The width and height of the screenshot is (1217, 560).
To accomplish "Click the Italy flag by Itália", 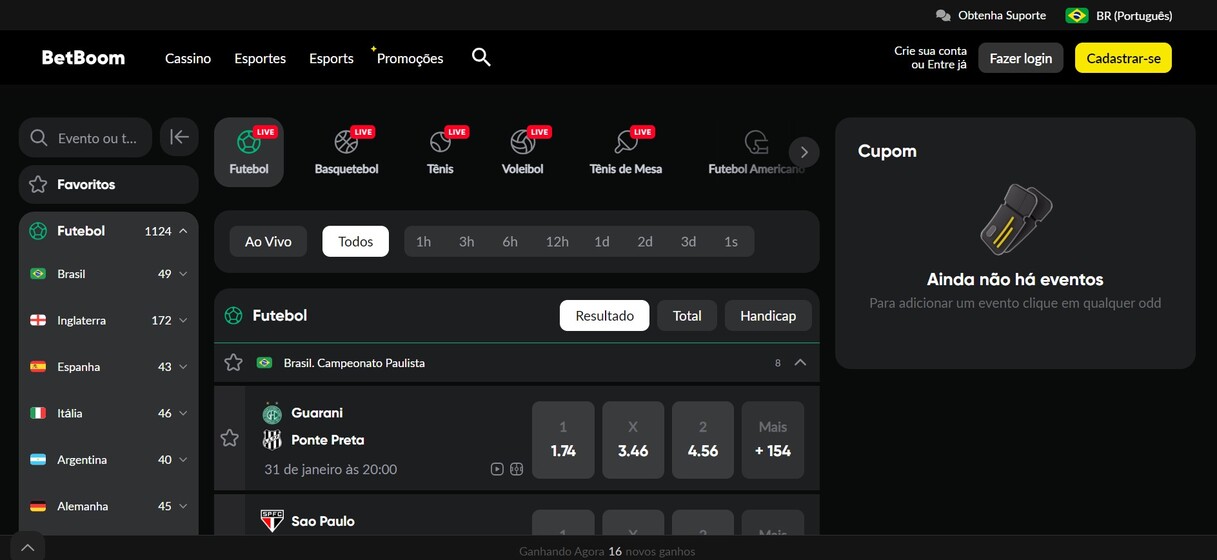I will coord(38,413).
